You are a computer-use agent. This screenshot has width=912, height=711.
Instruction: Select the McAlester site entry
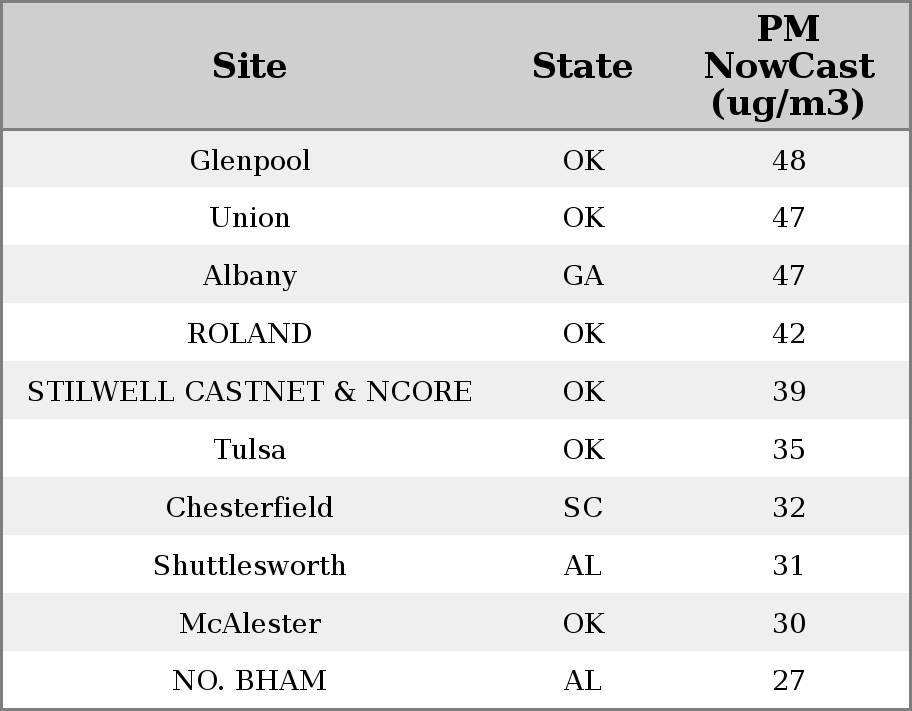pos(250,624)
